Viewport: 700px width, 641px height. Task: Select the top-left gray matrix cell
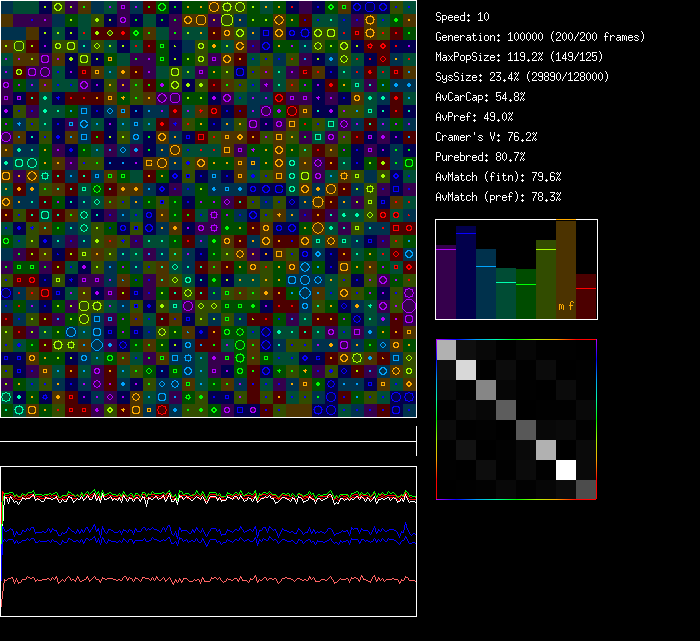coord(446,349)
